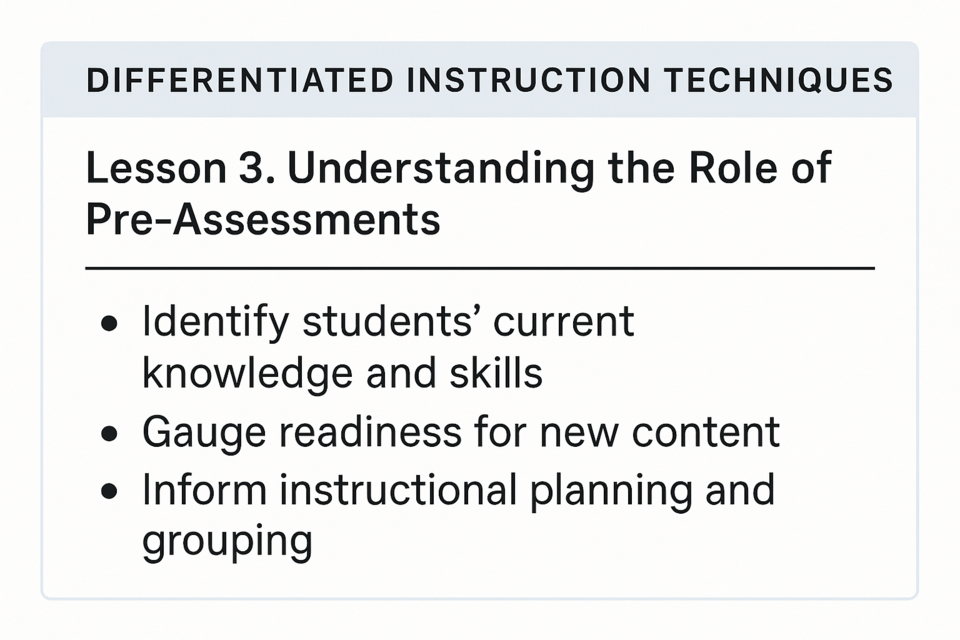Click the bullet dot beside Inform instructional
The image size is (960, 640).
tap(110, 491)
